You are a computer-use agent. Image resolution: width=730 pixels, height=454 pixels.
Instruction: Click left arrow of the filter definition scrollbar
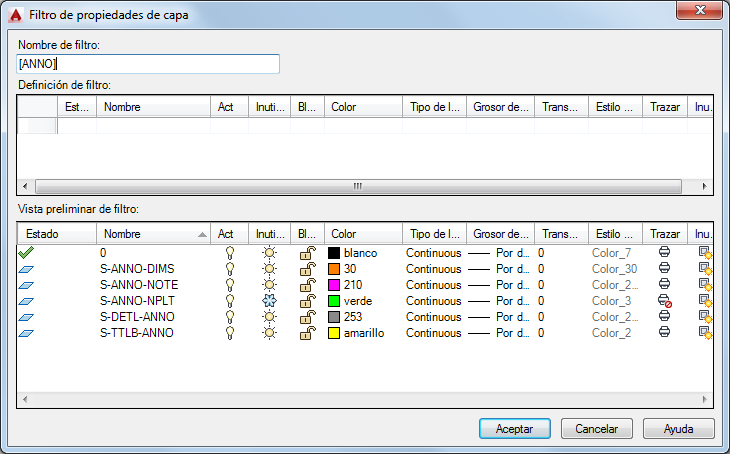tap(25, 186)
